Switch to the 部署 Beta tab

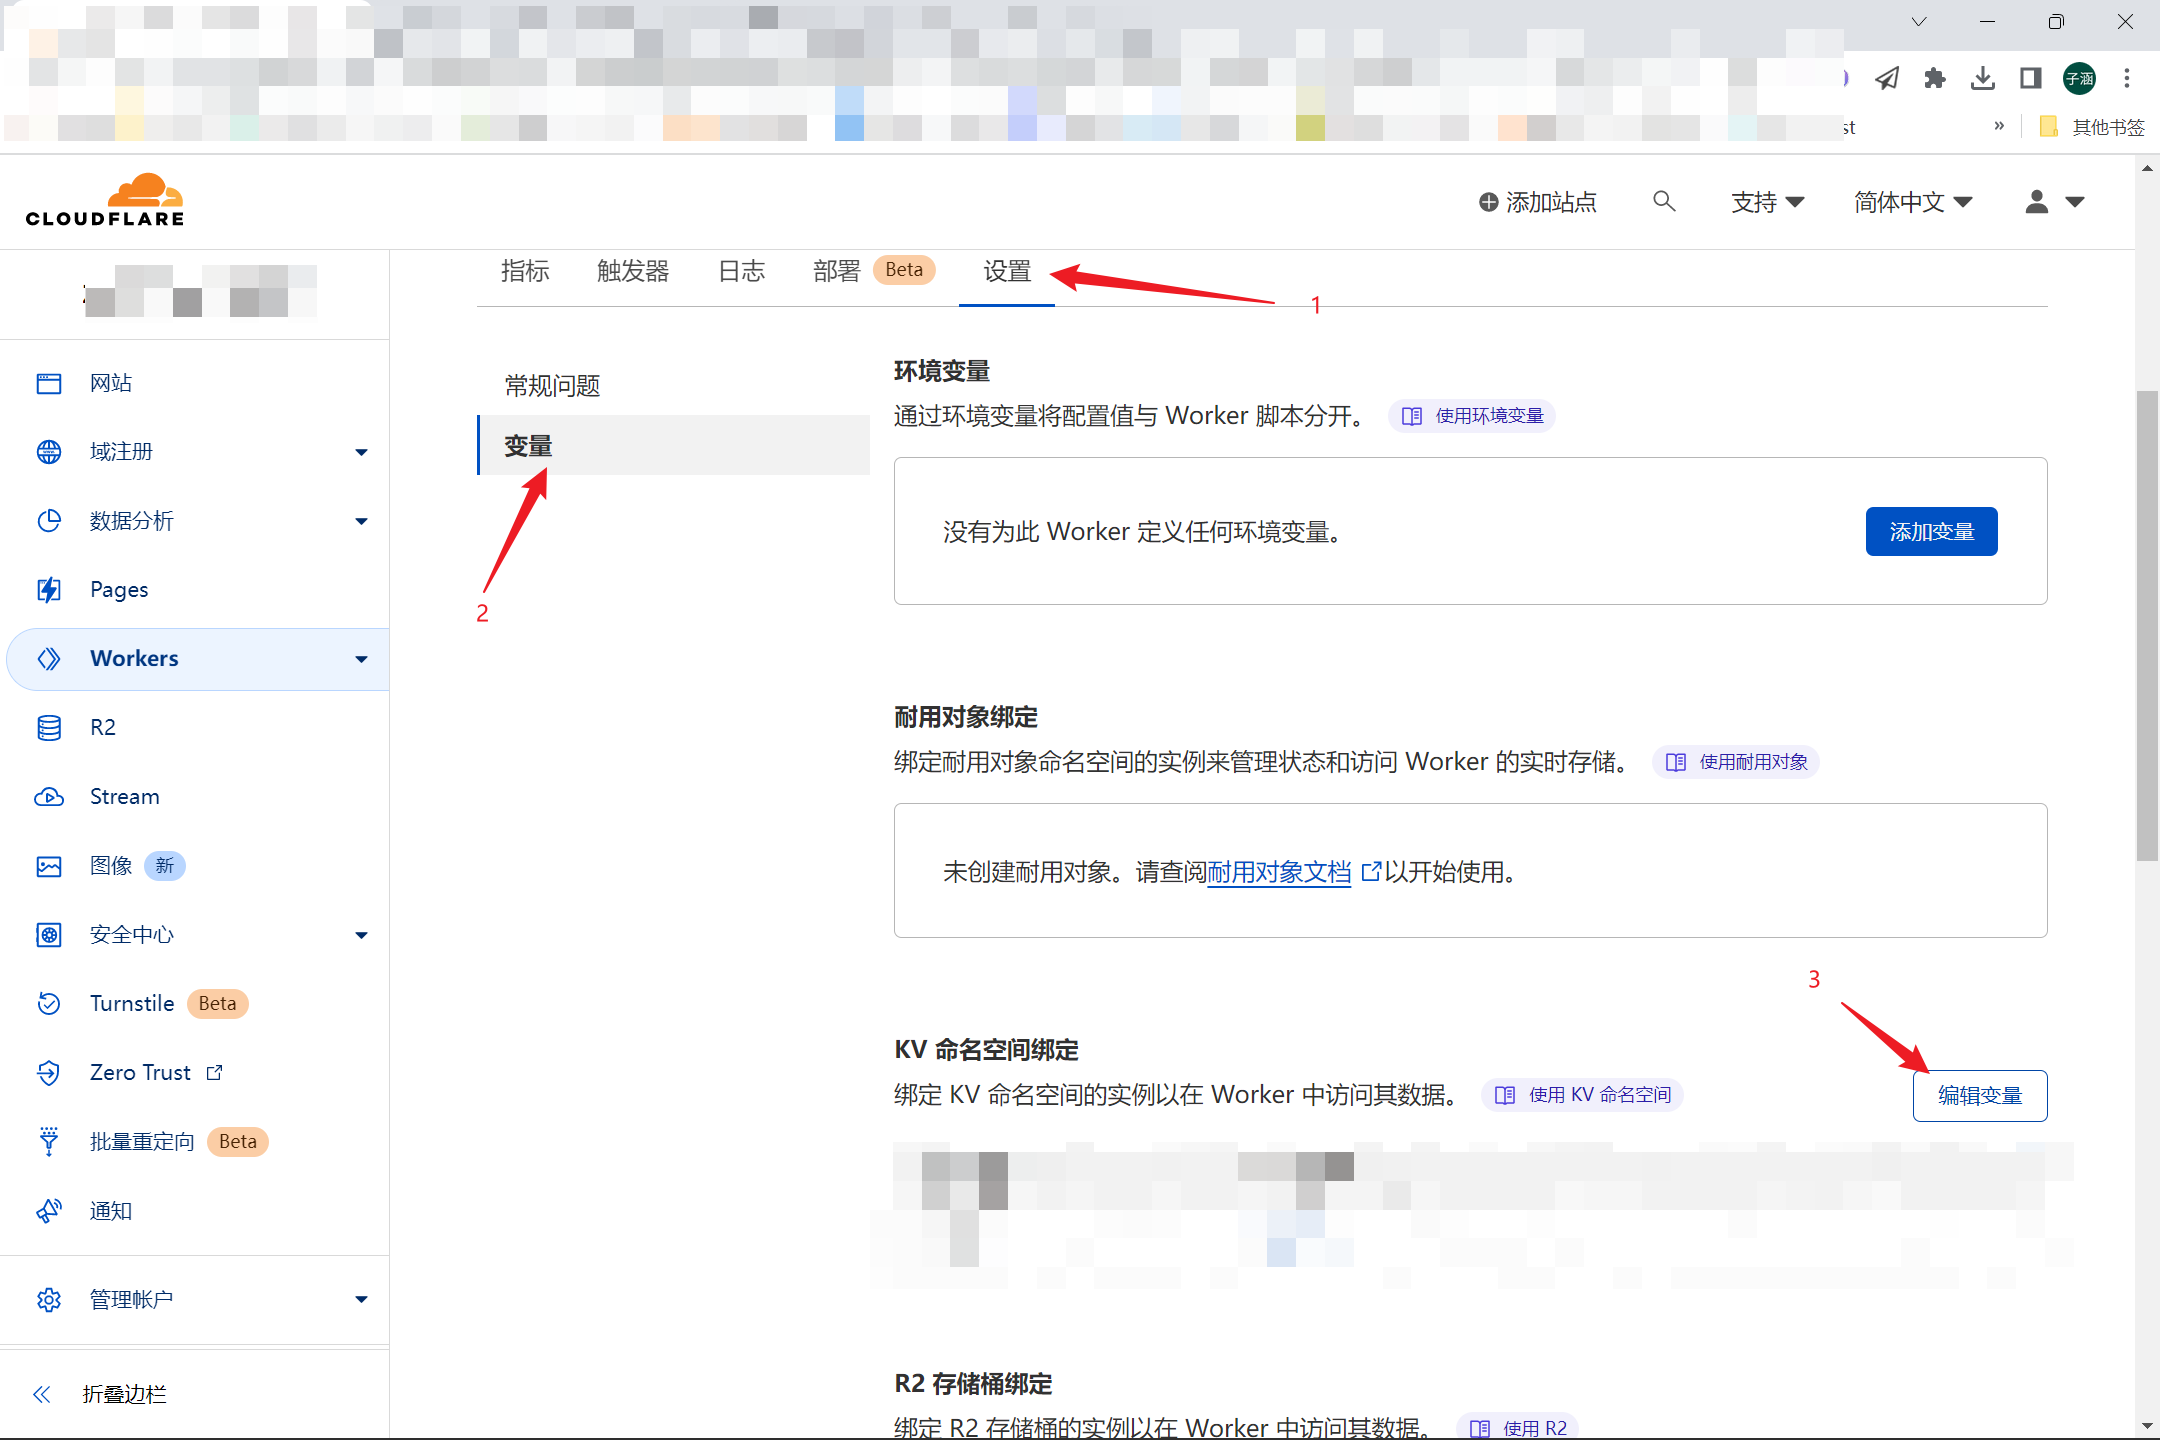click(873, 271)
